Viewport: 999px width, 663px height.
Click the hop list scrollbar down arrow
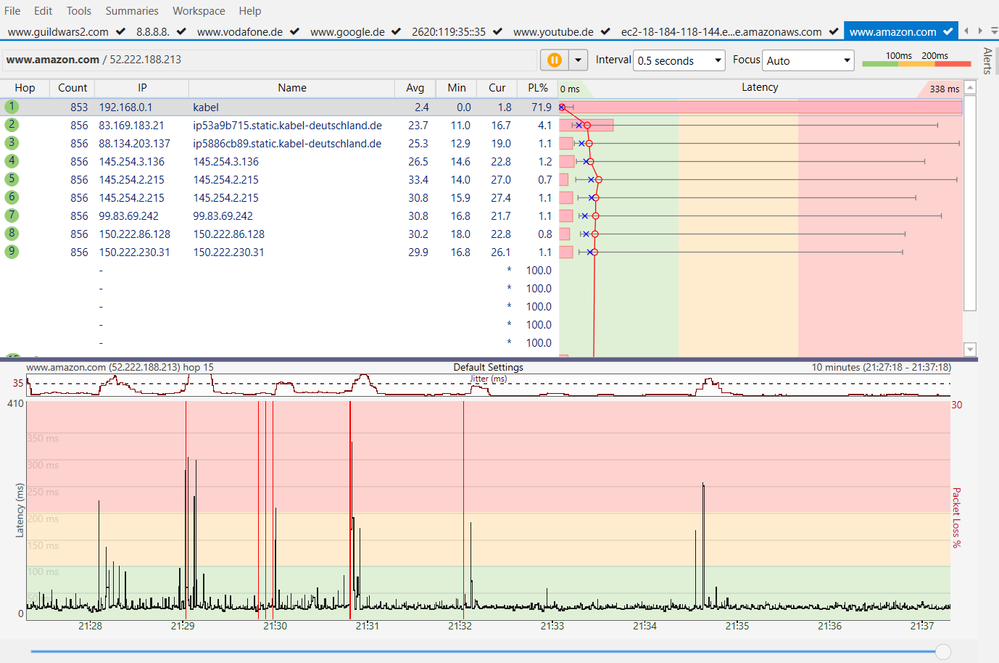coord(969,349)
